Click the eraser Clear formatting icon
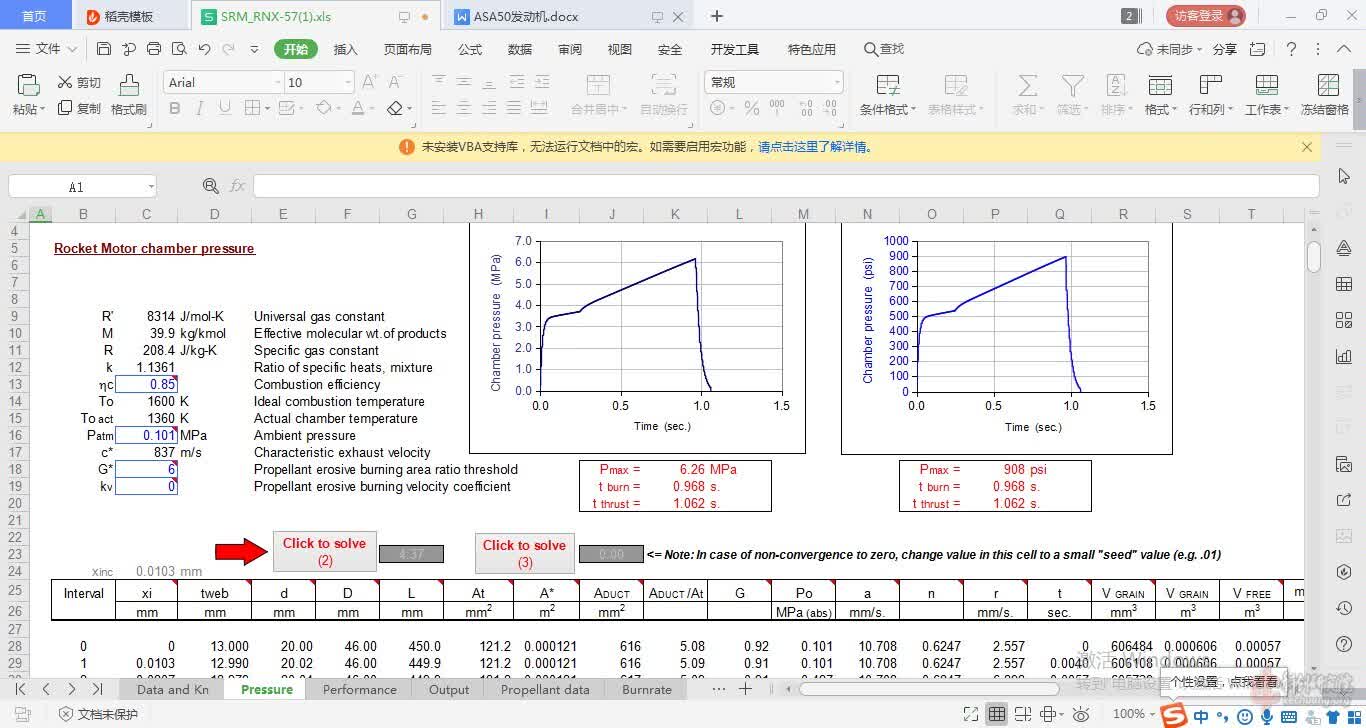The image size is (1366, 728). [x=395, y=109]
